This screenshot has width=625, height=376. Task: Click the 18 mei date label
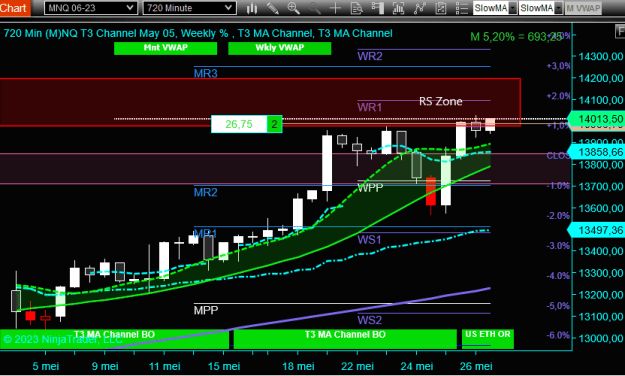click(298, 366)
